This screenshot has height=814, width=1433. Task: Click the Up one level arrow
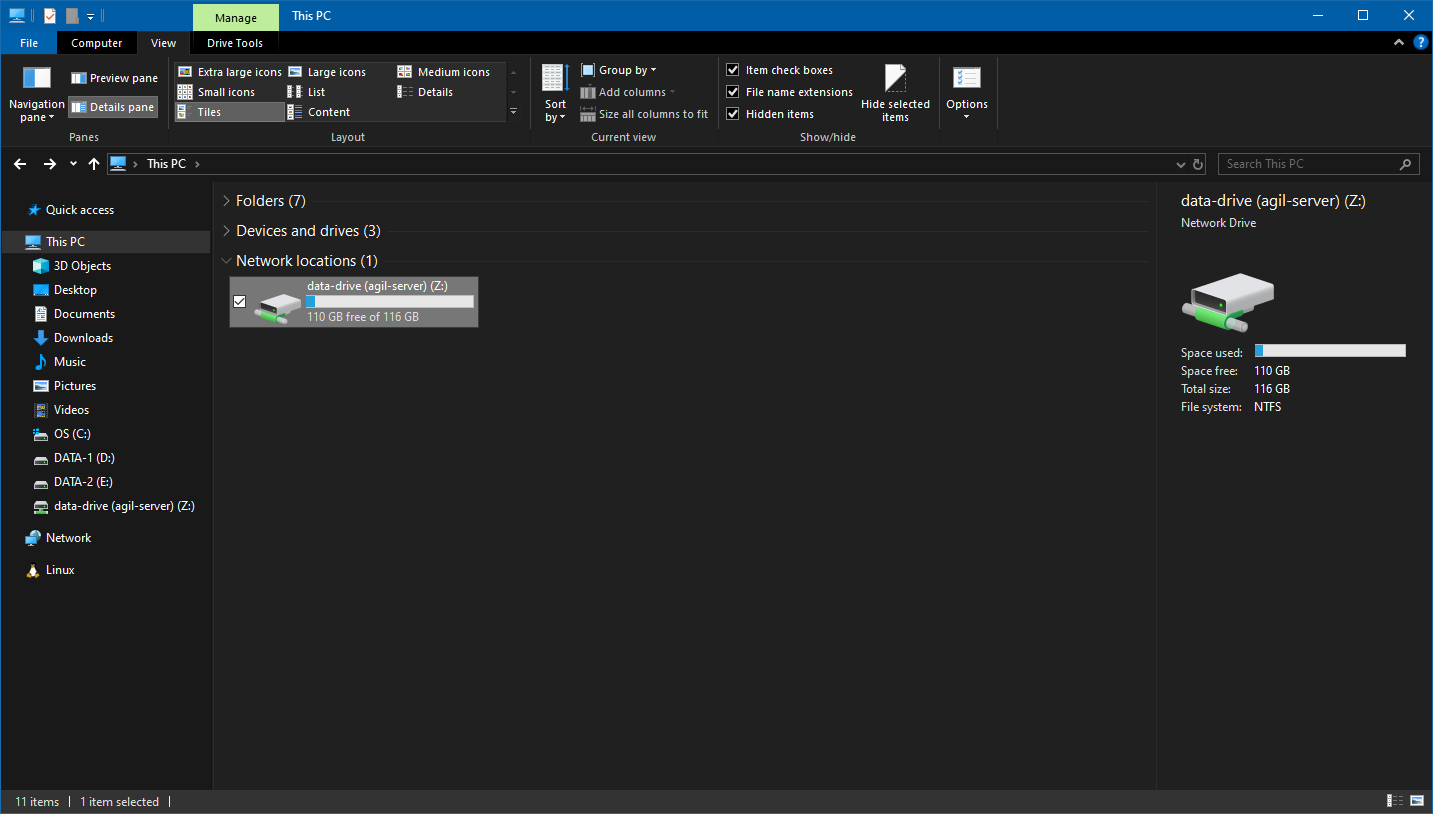(94, 164)
